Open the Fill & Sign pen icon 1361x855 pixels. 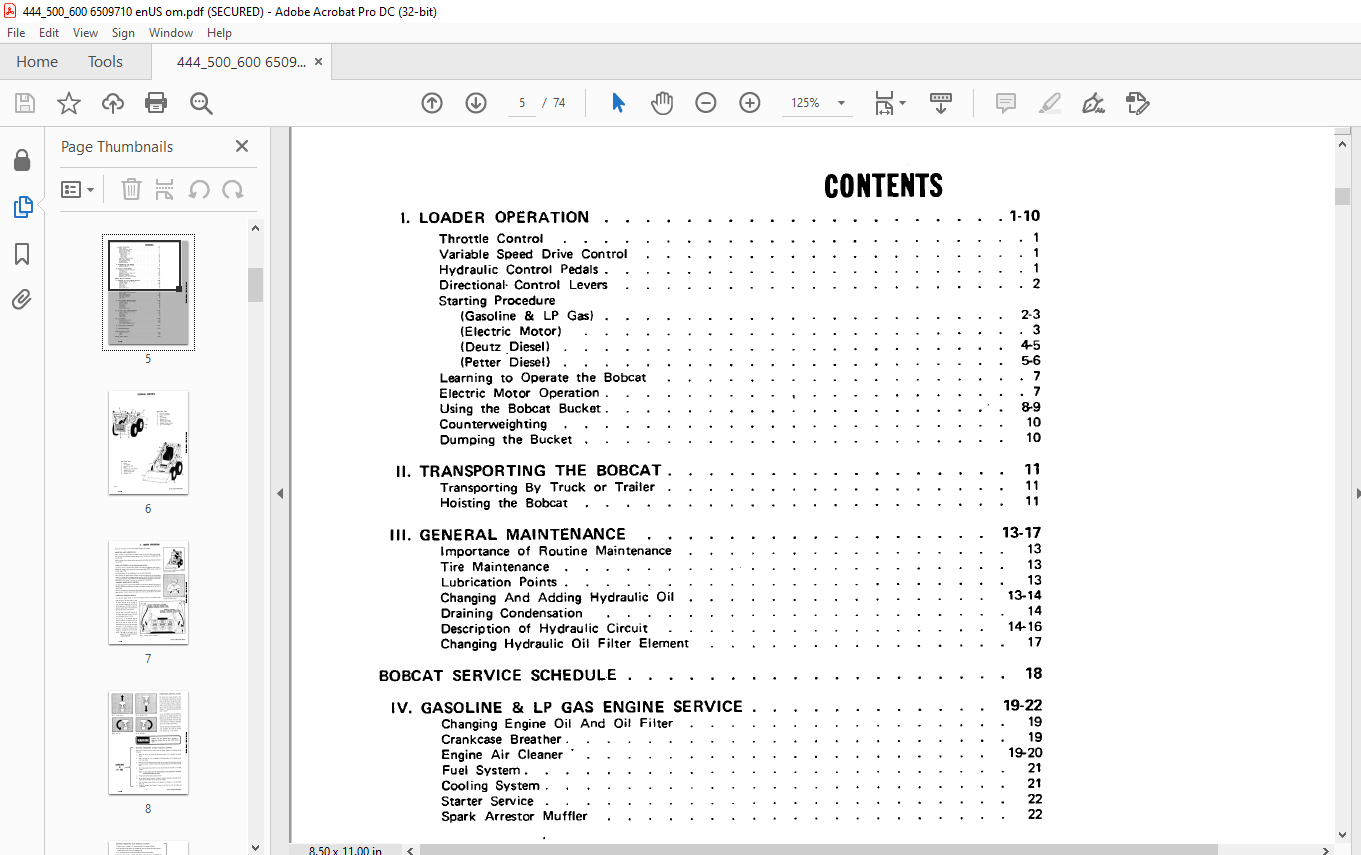pos(1094,103)
